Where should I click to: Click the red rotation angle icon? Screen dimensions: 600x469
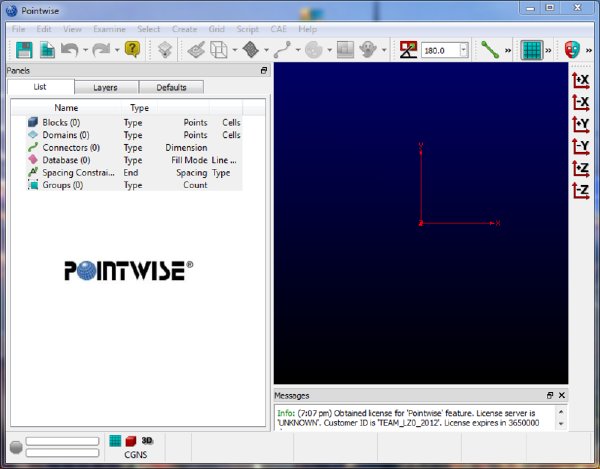(408, 50)
